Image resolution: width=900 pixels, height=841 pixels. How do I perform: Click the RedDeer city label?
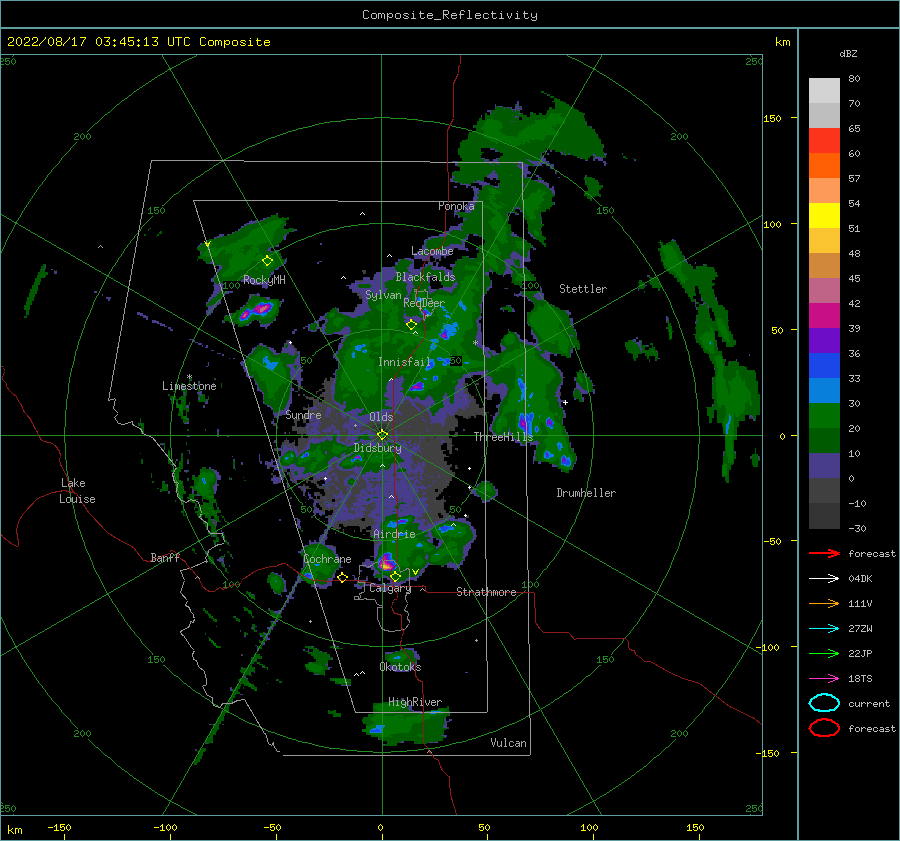point(424,303)
